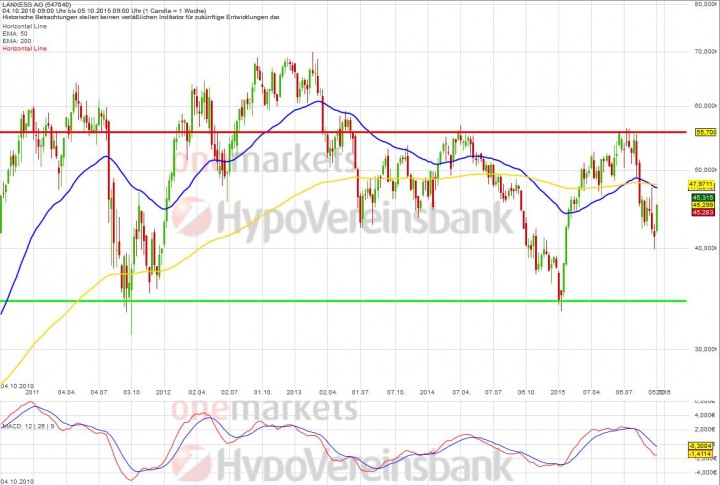Click the 04.10.2010 start date below the chart
720x485 pixels.
click(x=19, y=384)
